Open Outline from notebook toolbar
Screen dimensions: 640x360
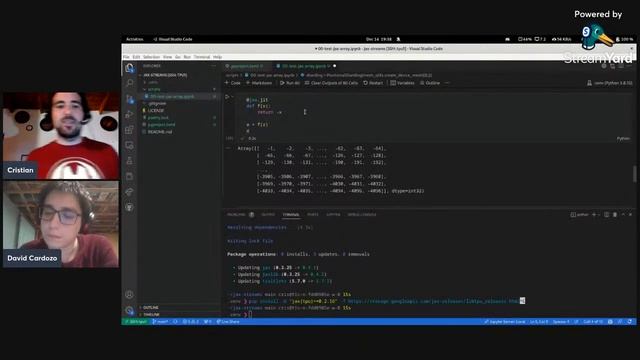[430, 83]
